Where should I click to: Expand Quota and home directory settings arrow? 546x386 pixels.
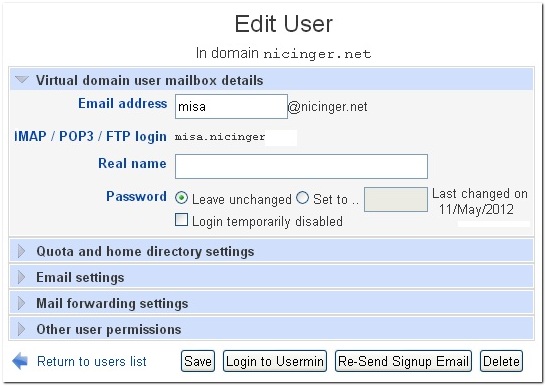[x=21, y=251]
